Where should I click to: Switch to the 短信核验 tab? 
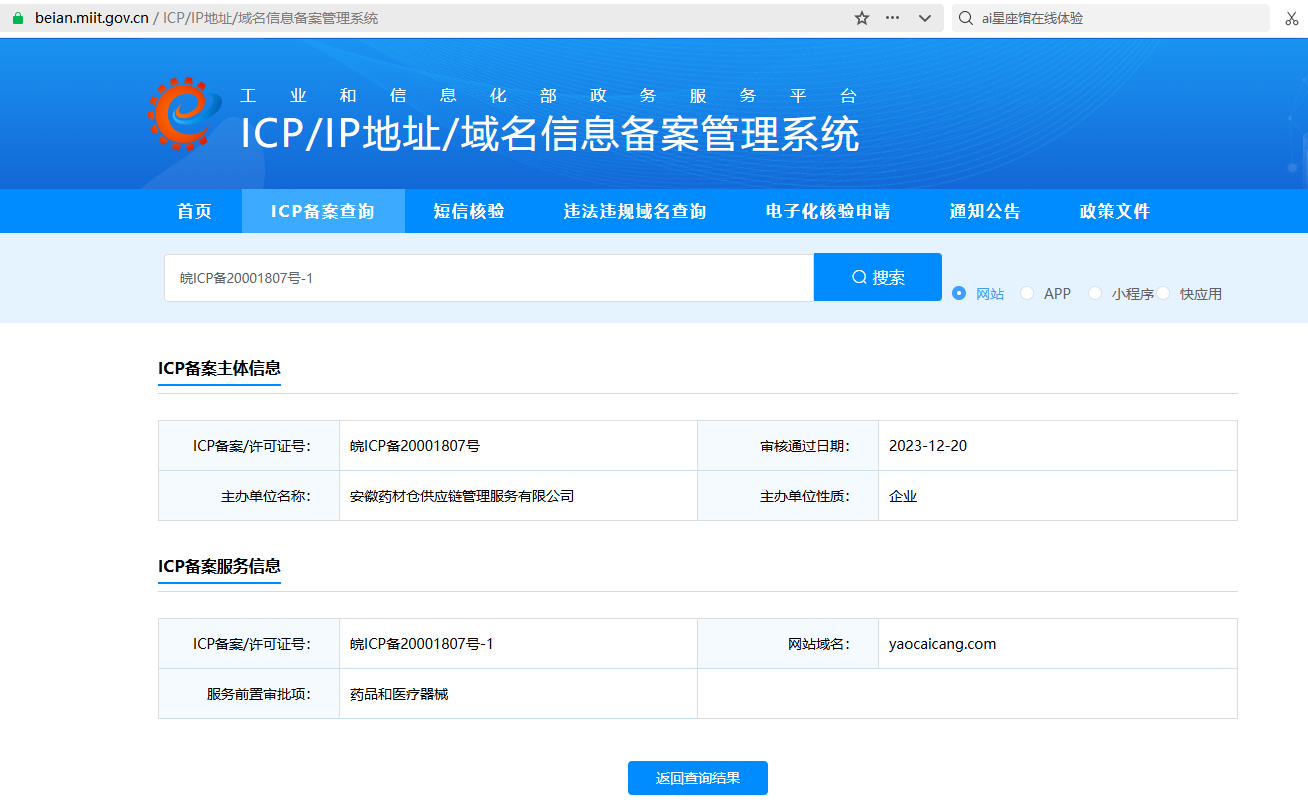tap(469, 211)
